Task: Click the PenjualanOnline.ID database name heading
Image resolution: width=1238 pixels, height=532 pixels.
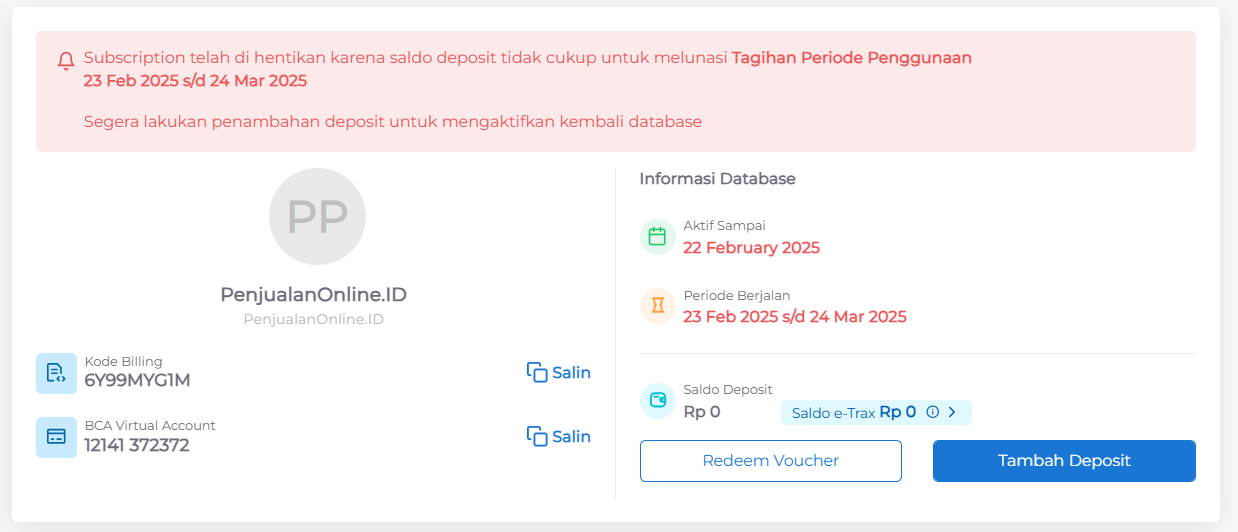Action: pyautogui.click(x=314, y=295)
